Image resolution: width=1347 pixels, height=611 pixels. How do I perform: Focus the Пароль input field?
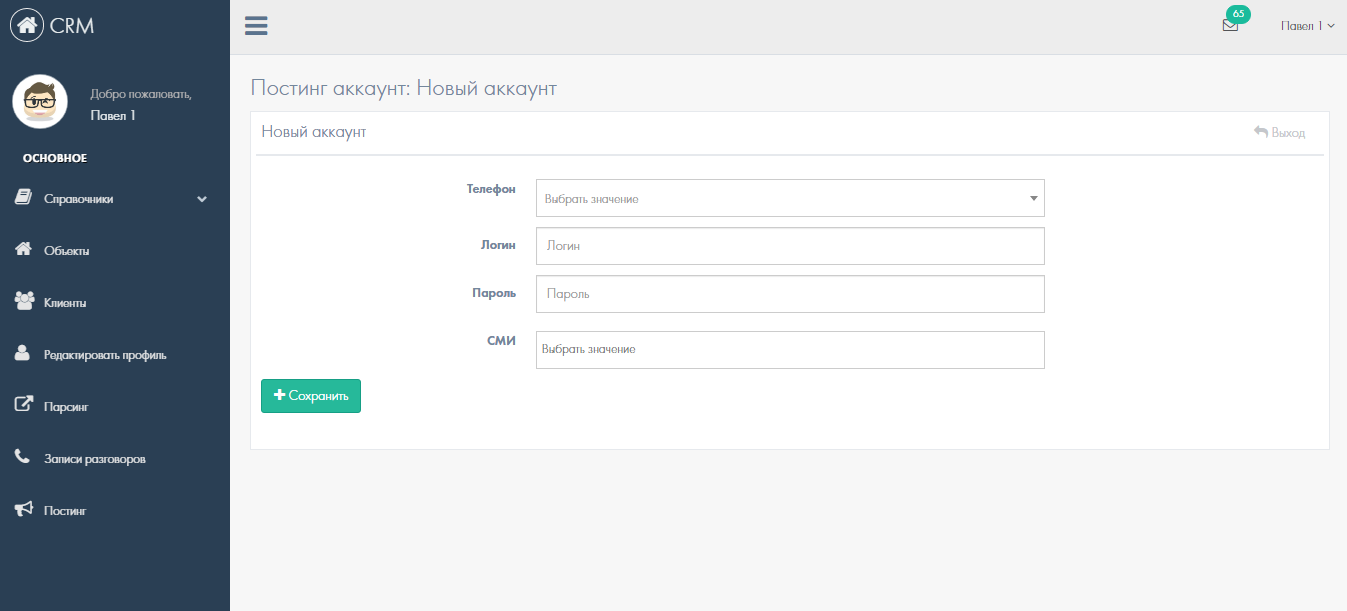point(790,294)
